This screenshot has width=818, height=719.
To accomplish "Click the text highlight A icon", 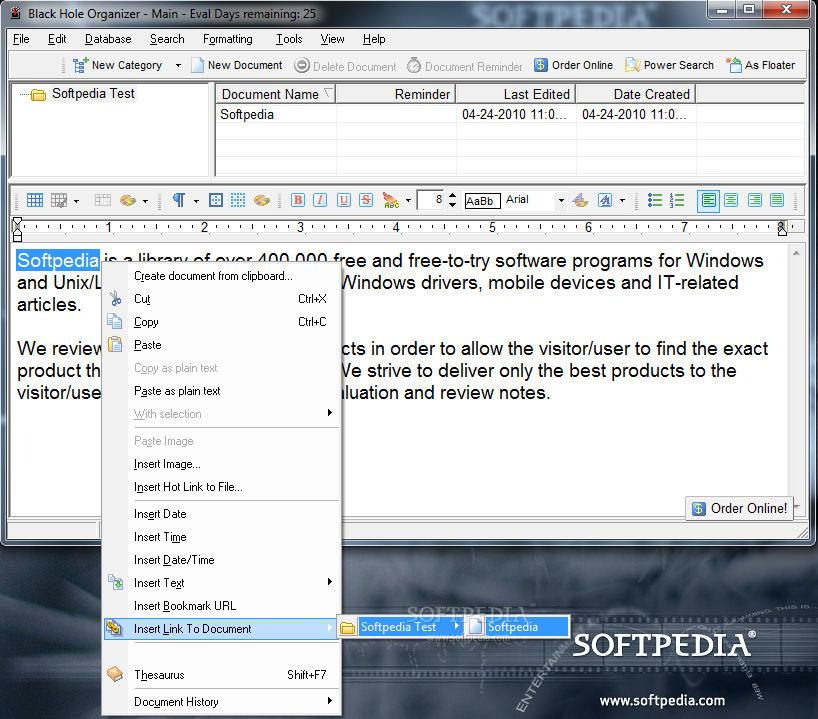I will [x=605, y=200].
